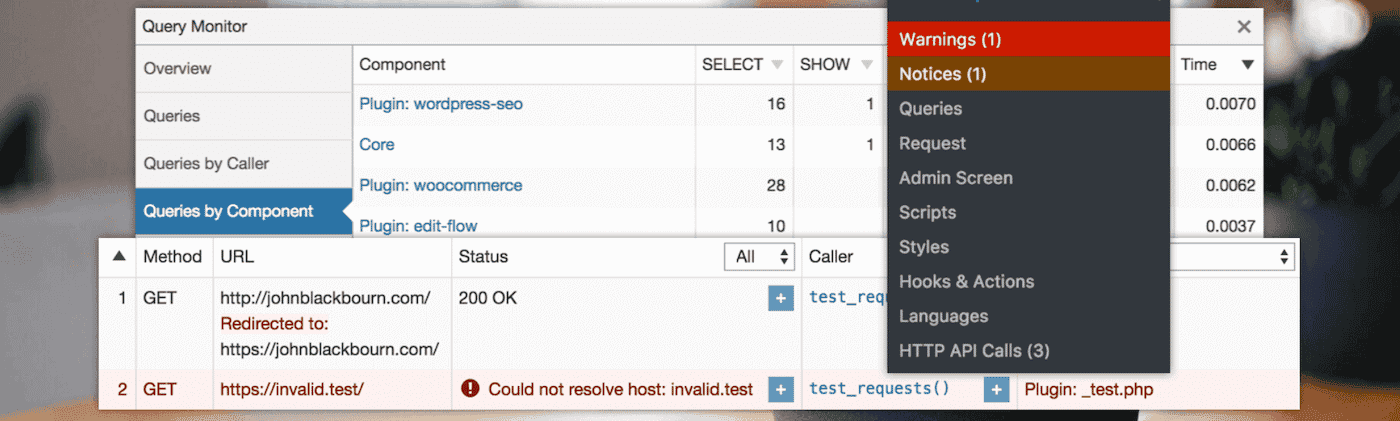Screen dimensions: 1400x421
Task: Open Warnings (1) in the menu
Action: pyautogui.click(x=950, y=40)
